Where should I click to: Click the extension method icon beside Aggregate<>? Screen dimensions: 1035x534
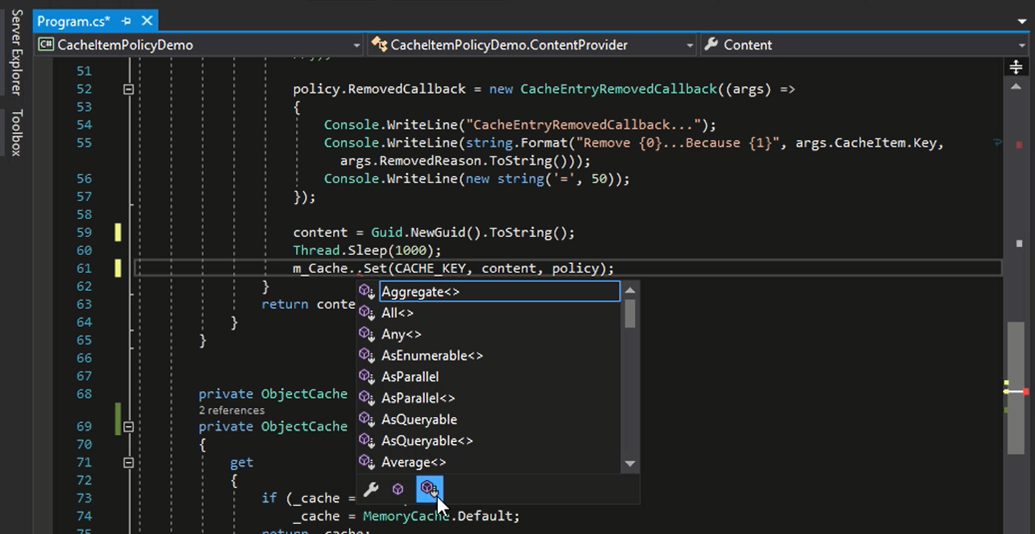[x=367, y=291]
